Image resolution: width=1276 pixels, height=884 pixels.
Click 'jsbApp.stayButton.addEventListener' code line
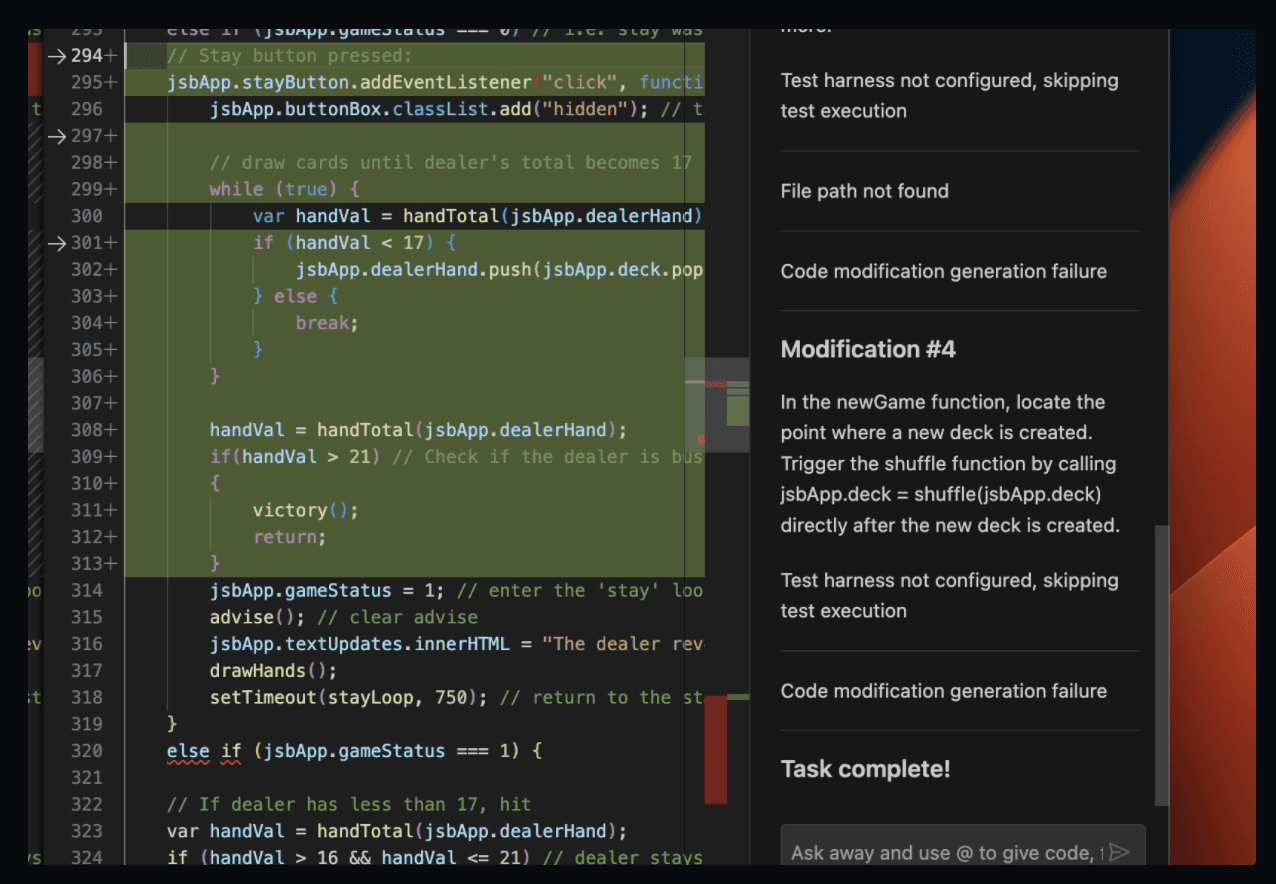coord(436,82)
